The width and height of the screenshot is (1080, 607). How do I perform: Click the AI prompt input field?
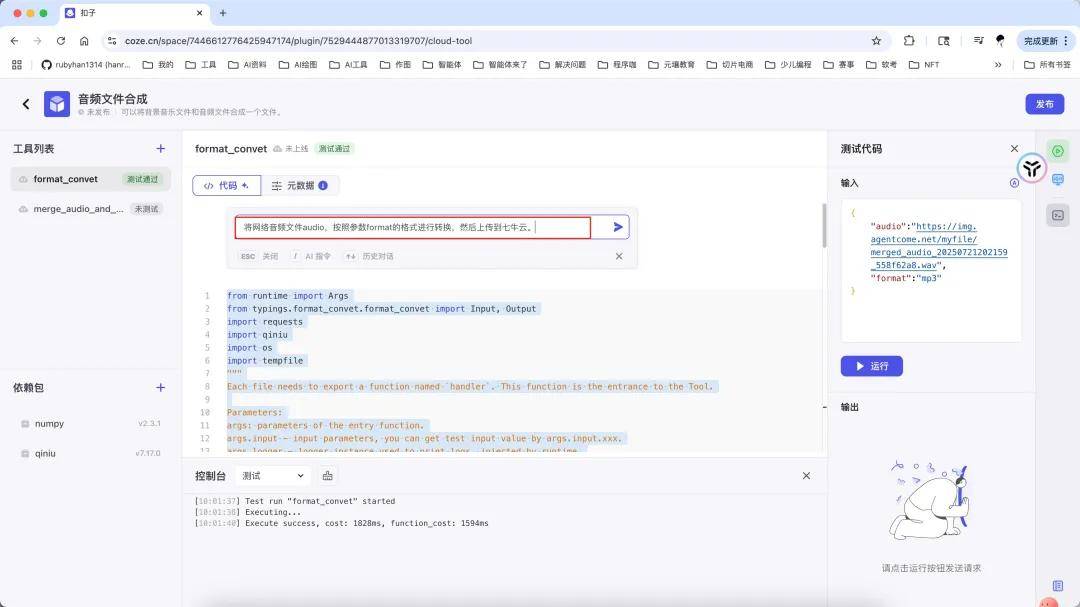tap(412, 228)
